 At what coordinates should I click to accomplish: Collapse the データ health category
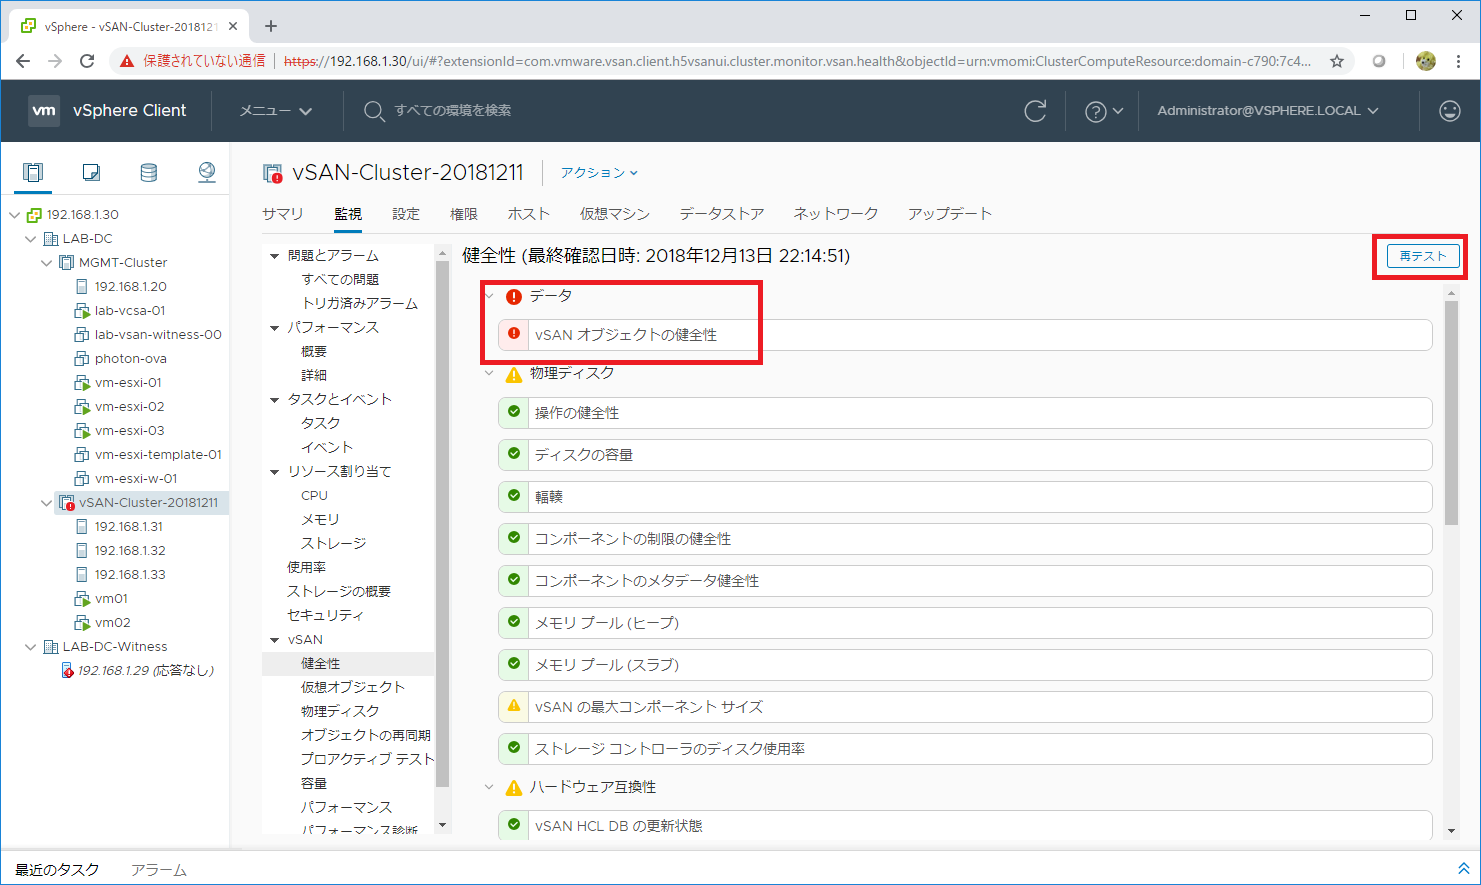489,296
